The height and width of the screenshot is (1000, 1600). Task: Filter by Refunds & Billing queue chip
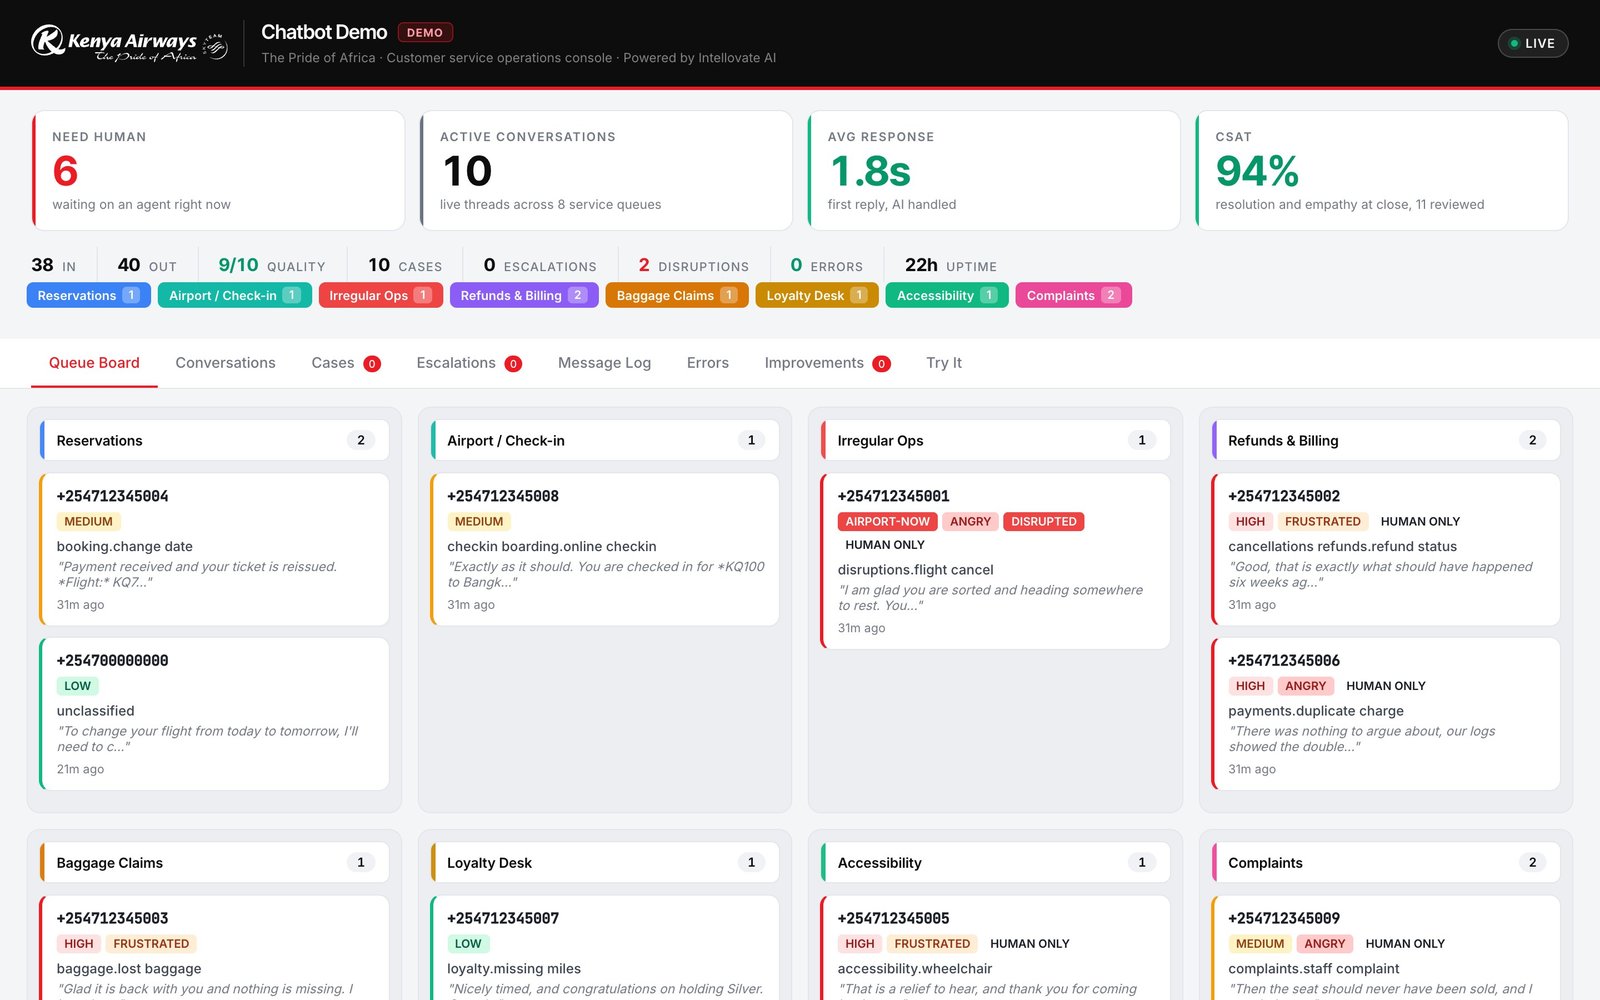(x=524, y=295)
